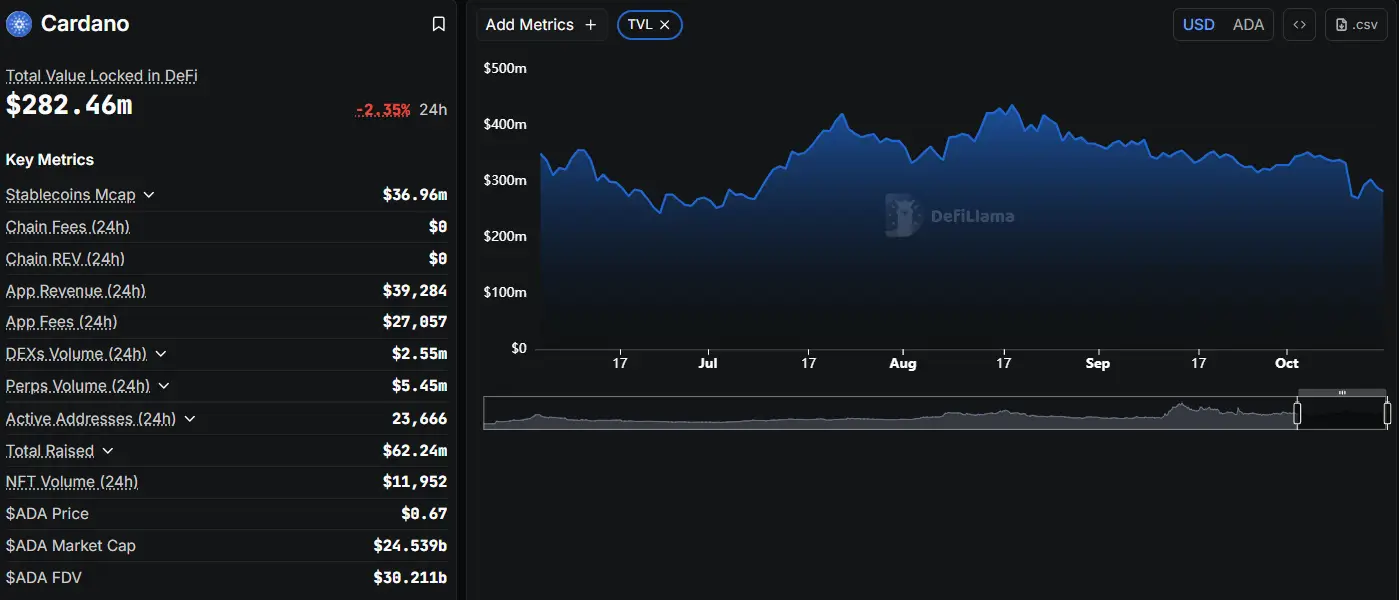
Task: Open the embed code <> option
Action: pyautogui.click(x=1299, y=24)
